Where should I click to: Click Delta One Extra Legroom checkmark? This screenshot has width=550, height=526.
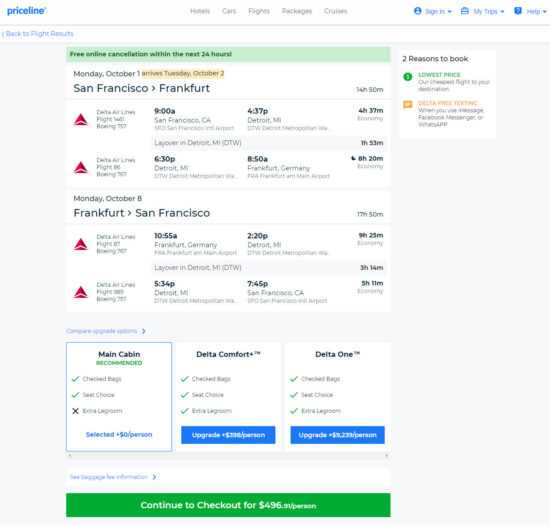point(294,411)
